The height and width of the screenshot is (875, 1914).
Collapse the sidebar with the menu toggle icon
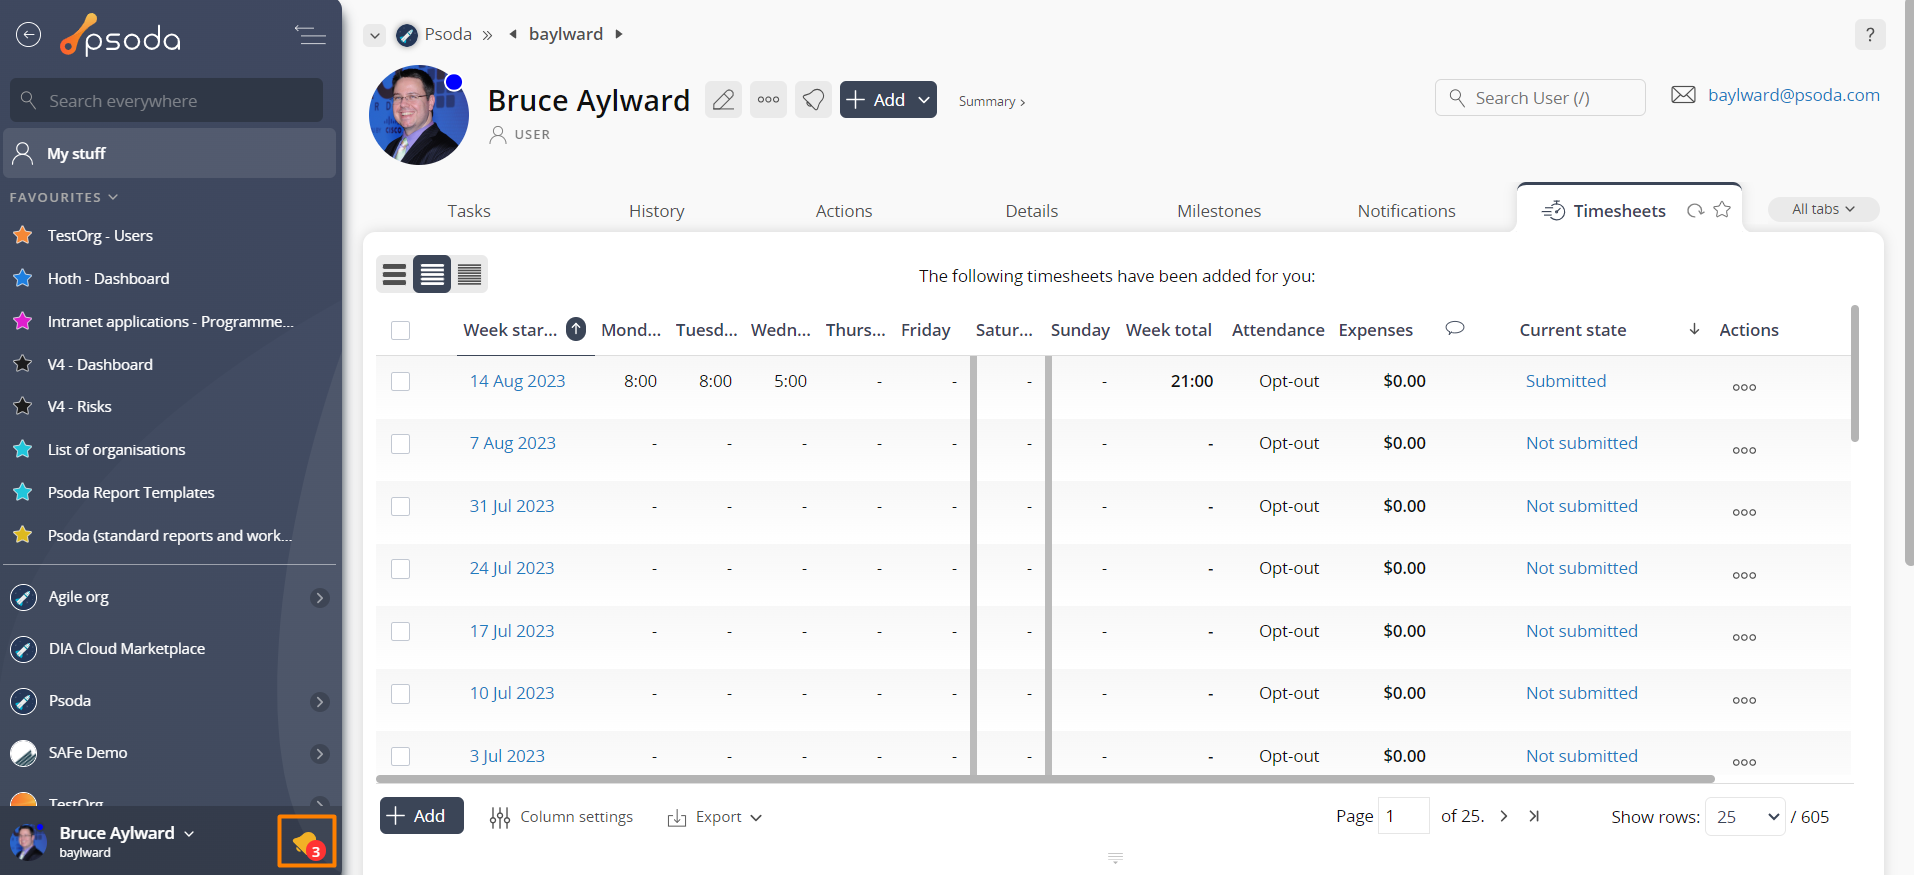tap(310, 35)
